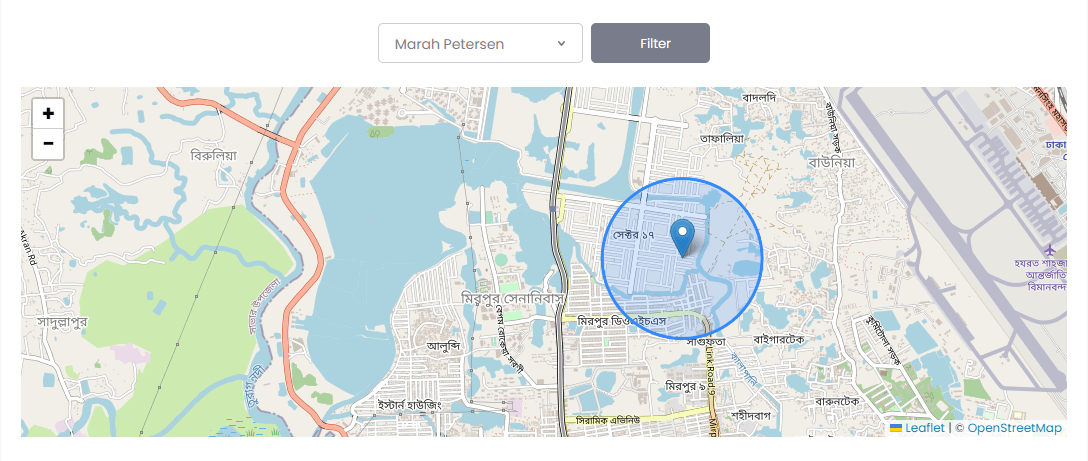1088x461 pixels.
Task: Click the blue radius circle's edge
Action: pyautogui.click(x=762, y=258)
